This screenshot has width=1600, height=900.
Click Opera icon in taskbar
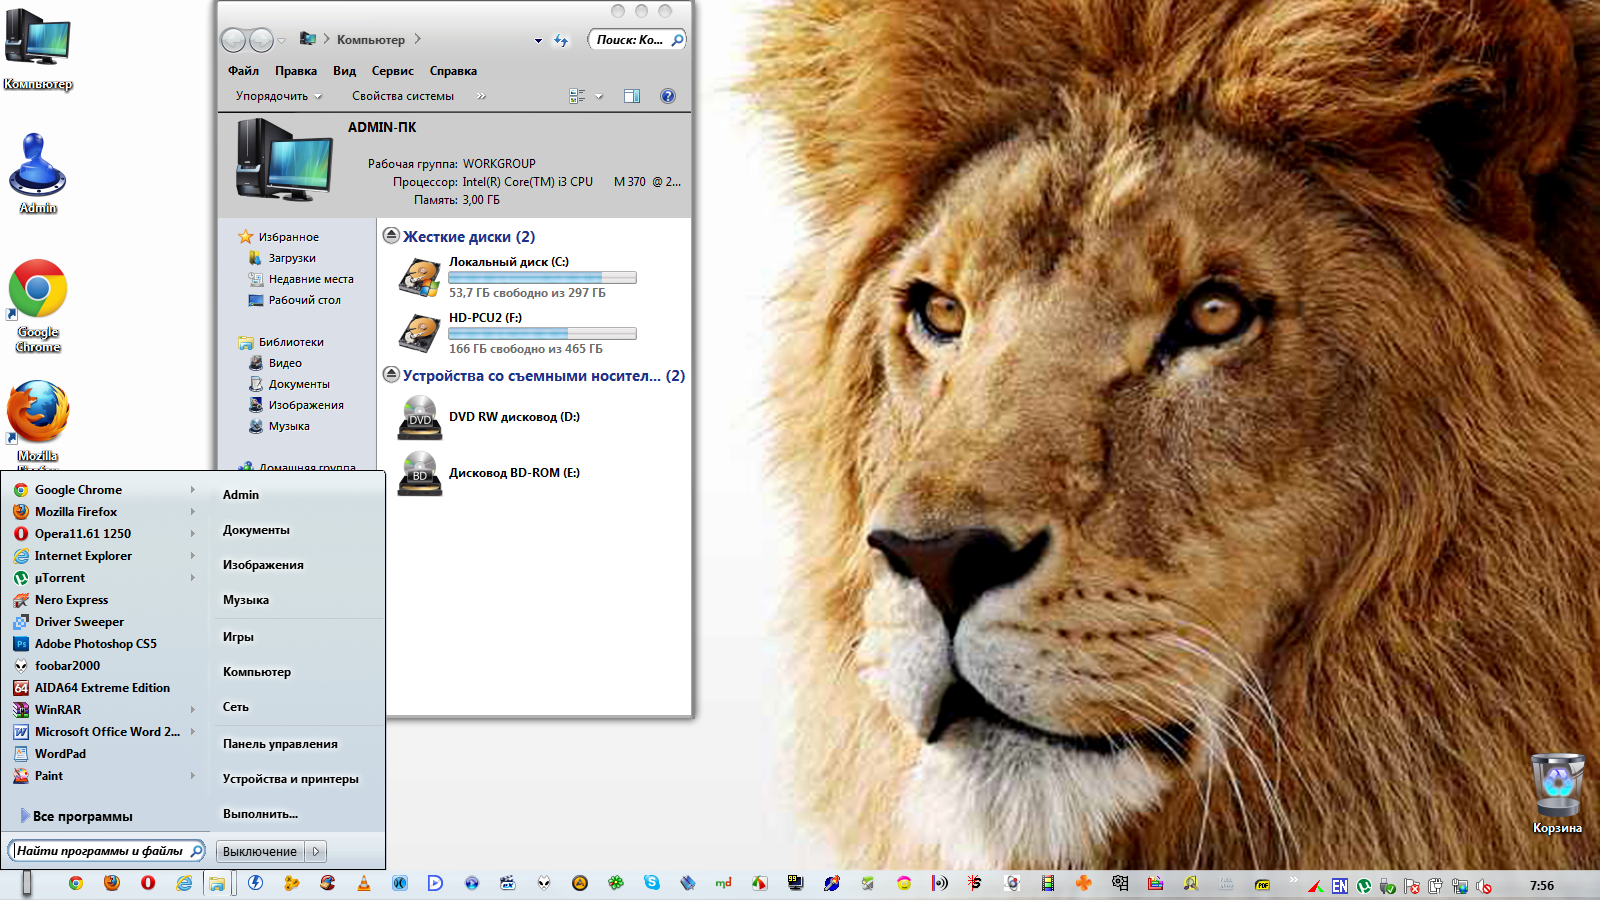coord(148,883)
